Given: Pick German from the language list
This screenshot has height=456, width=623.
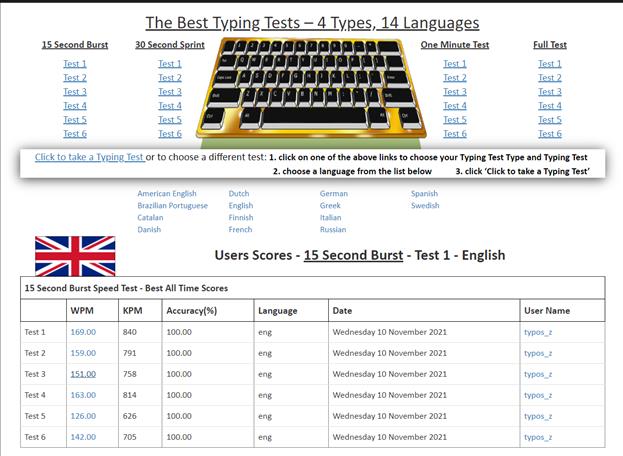Looking at the screenshot, I should (x=334, y=194).
